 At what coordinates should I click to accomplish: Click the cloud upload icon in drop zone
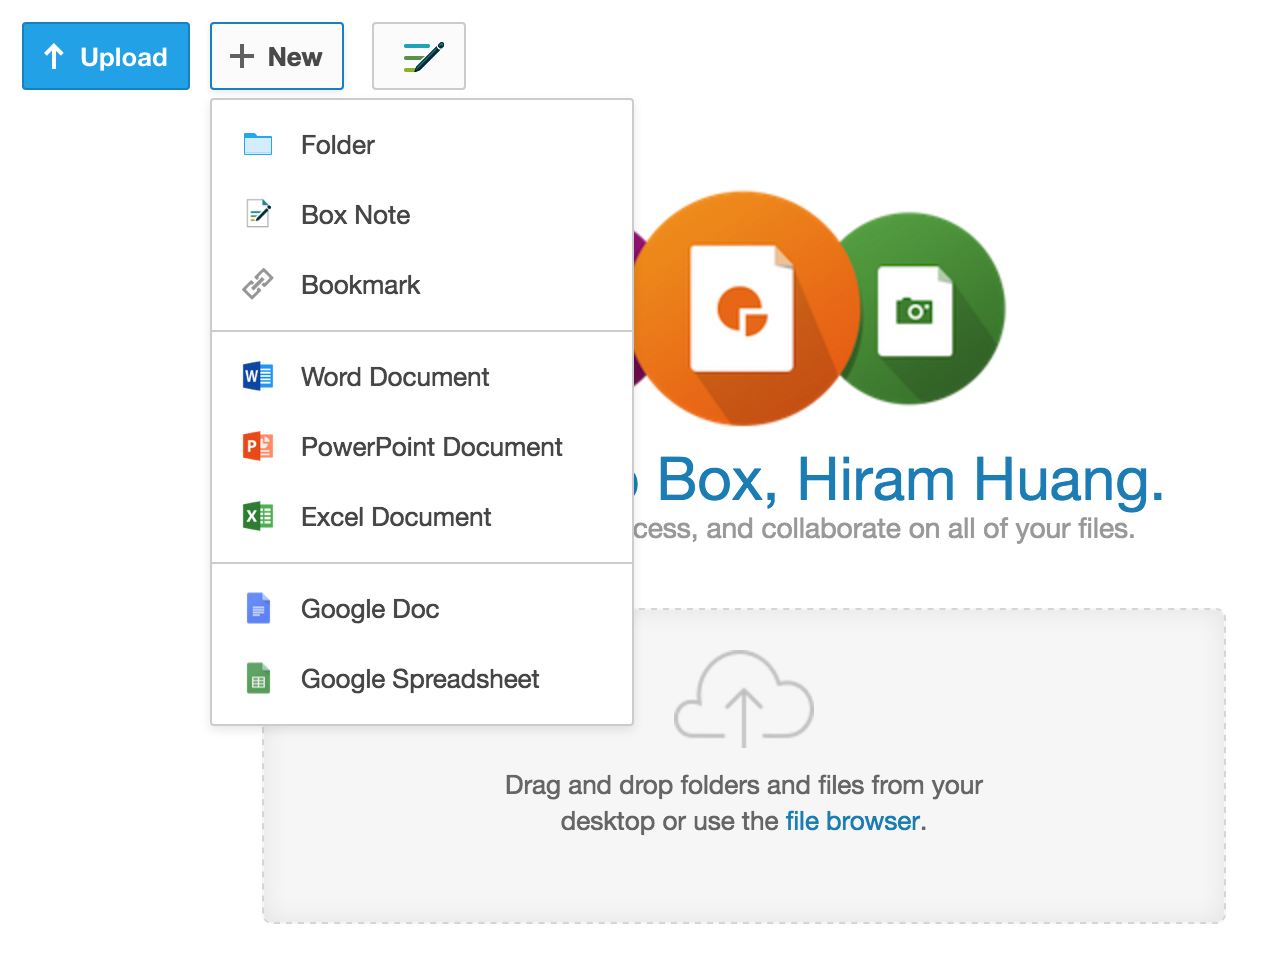tap(744, 698)
